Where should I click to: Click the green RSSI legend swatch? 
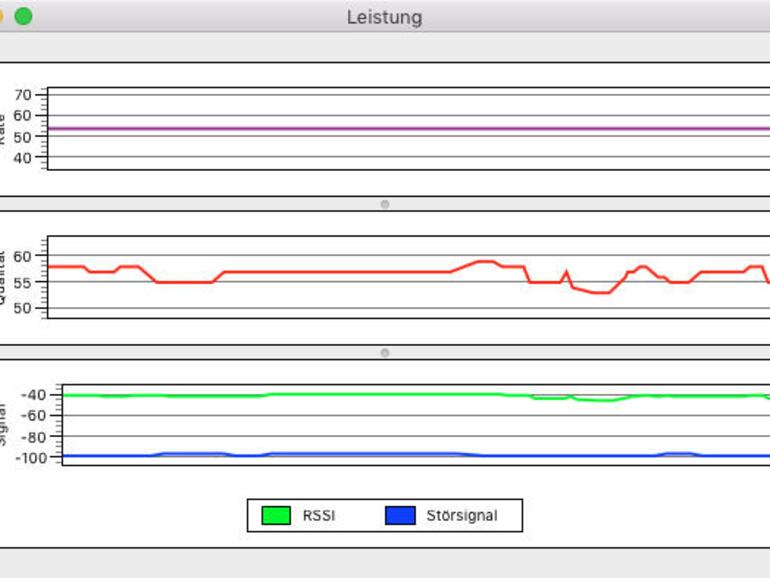(276, 515)
